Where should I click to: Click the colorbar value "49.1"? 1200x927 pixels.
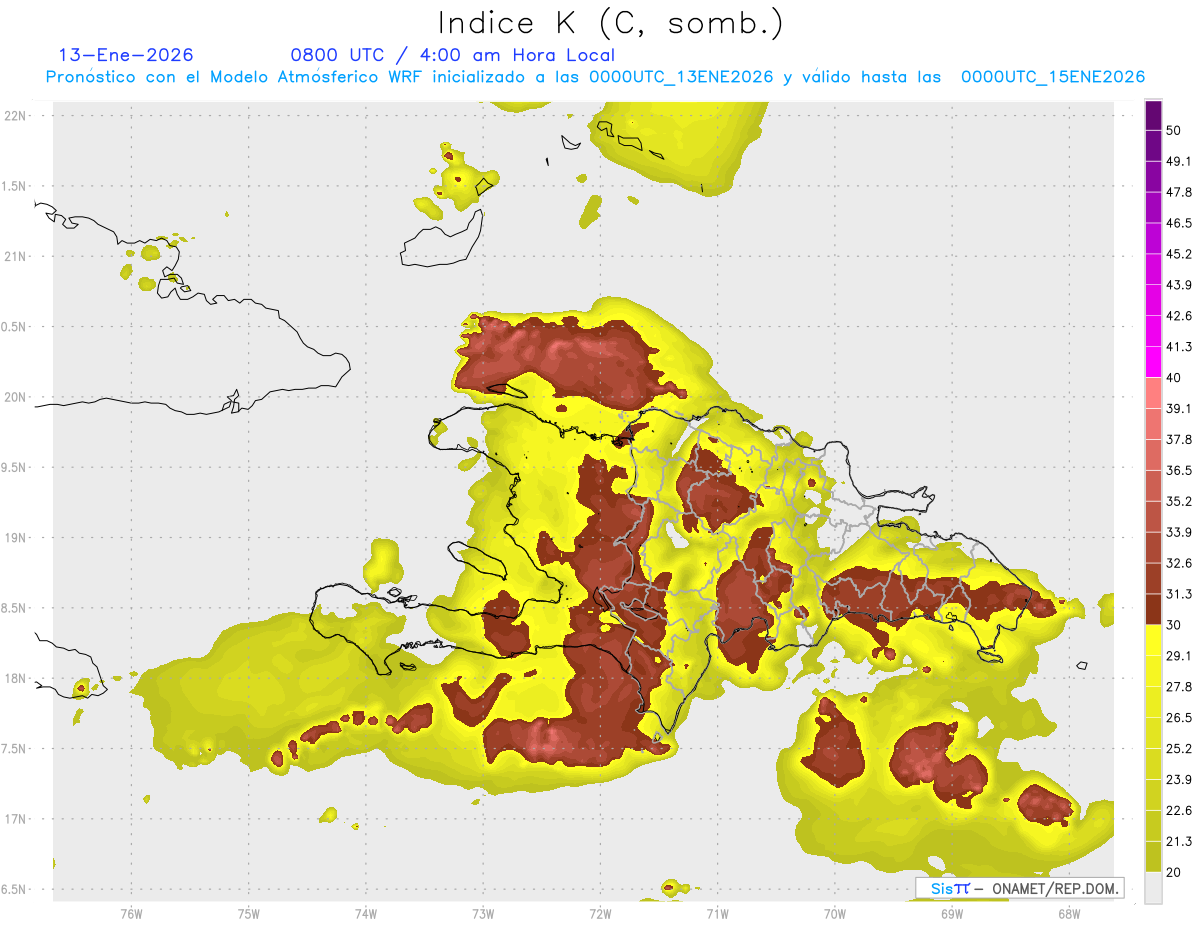coord(1179,161)
